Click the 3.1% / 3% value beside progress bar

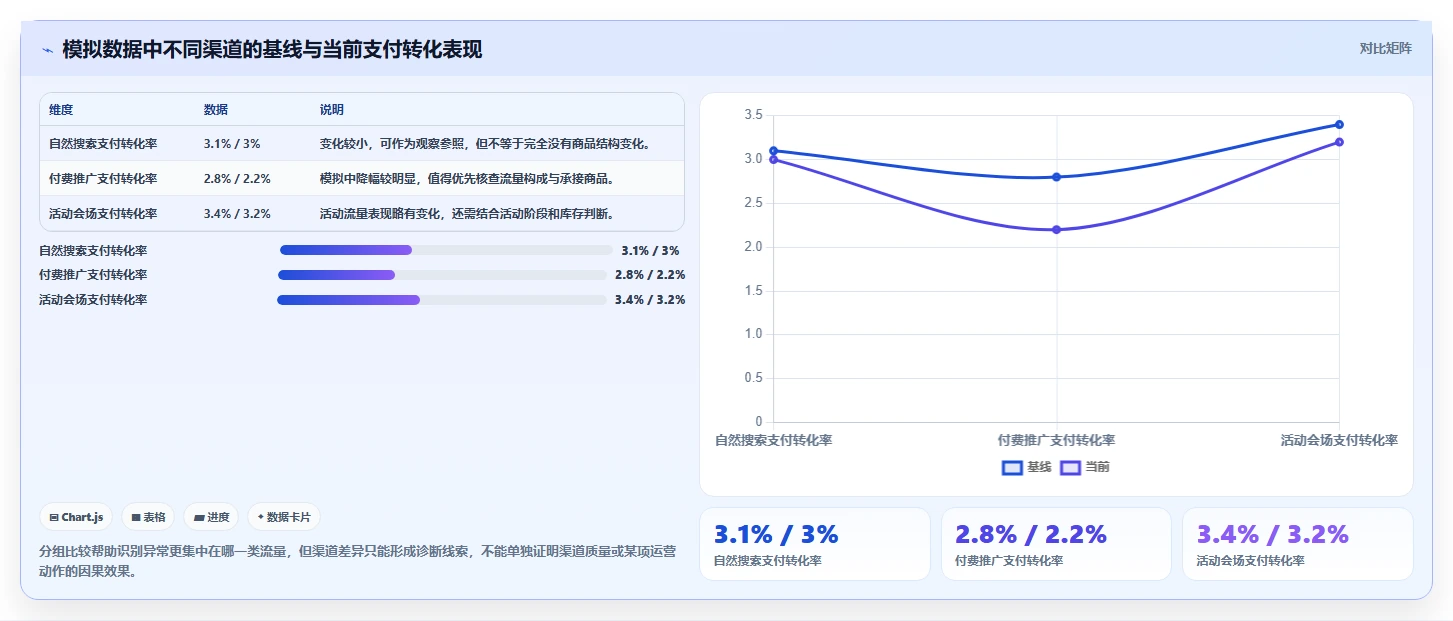[650, 250]
